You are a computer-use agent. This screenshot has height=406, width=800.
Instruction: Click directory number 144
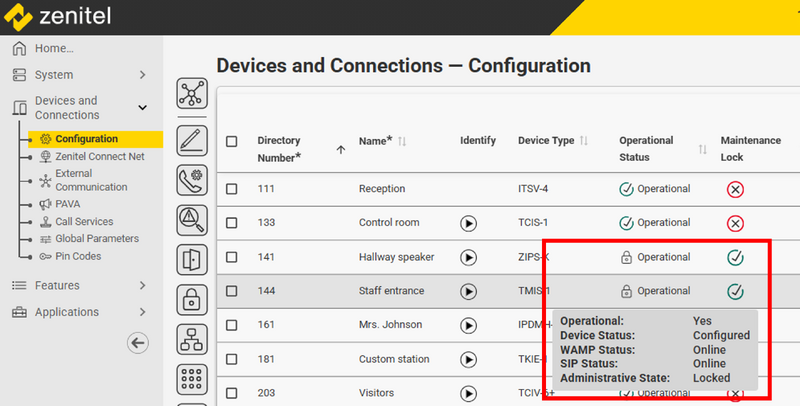266,291
